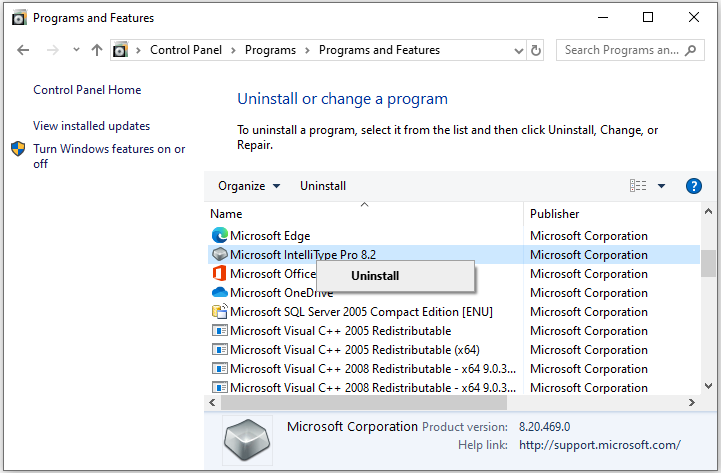
Task: Expand the breadcrumb chevron after Control Panel
Action: click(x=233, y=50)
